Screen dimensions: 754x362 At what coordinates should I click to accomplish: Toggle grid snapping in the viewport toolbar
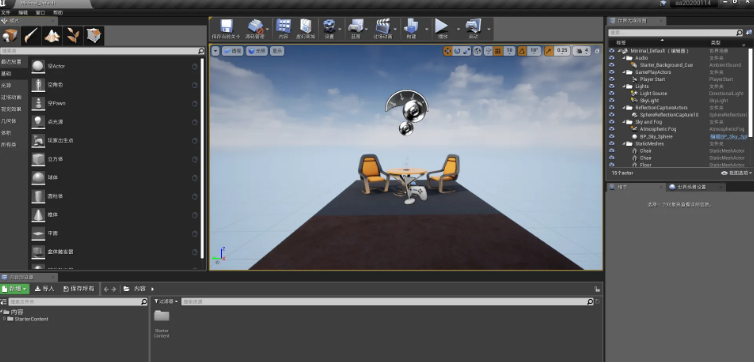pyautogui.click(x=498, y=51)
